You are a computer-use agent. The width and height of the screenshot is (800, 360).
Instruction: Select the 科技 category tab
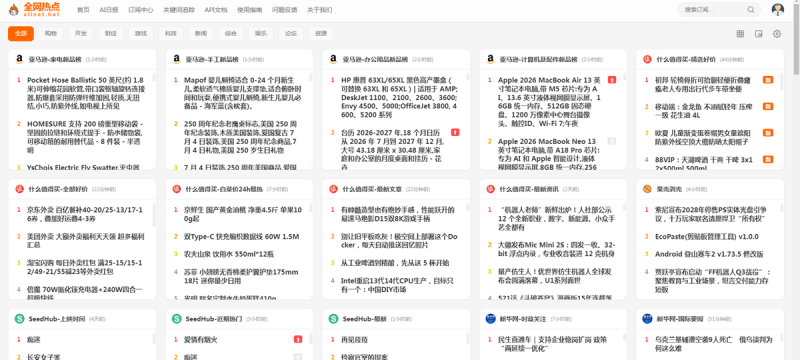(x=170, y=34)
